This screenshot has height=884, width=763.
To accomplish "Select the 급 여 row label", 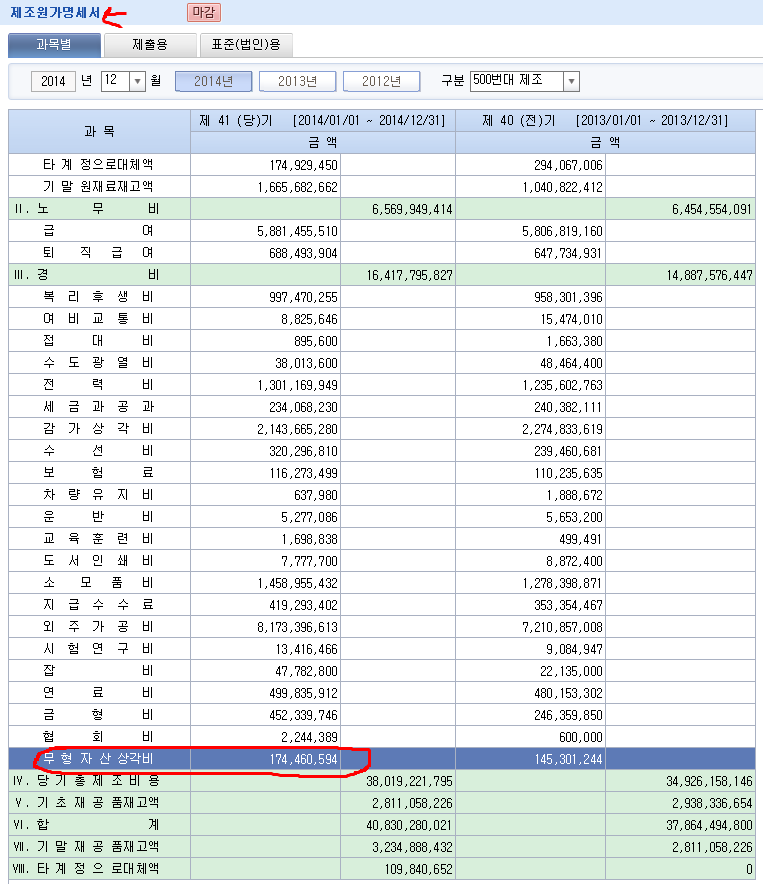I will pyautogui.click(x=98, y=231).
